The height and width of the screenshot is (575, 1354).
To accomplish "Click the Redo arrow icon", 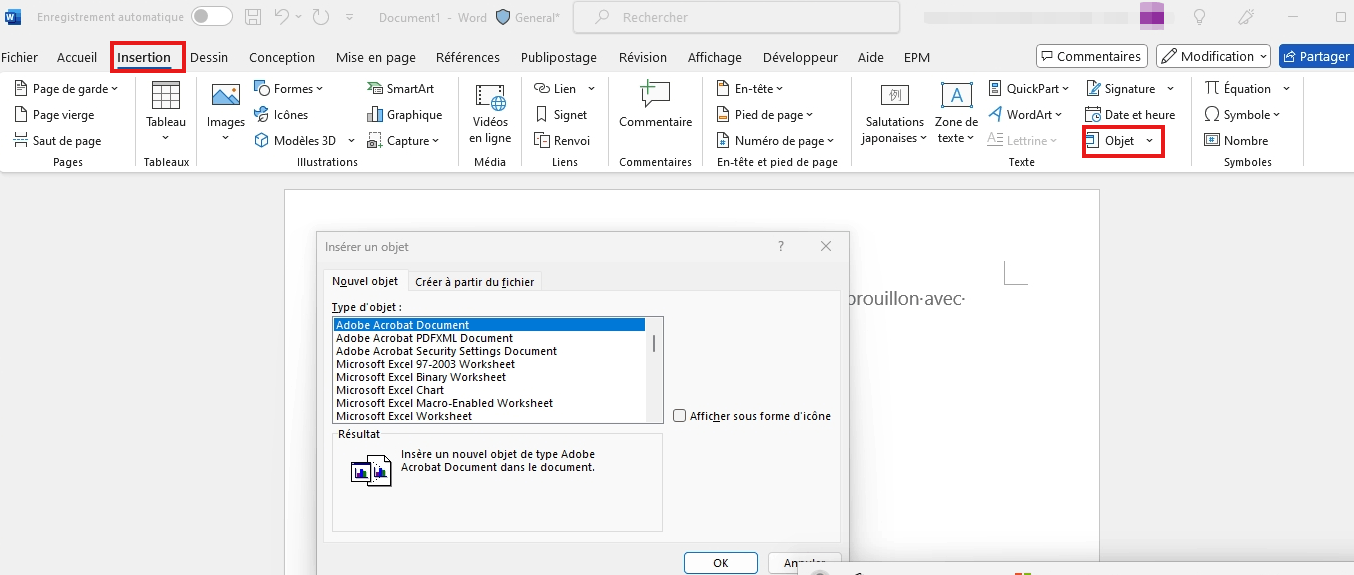I will (320, 17).
